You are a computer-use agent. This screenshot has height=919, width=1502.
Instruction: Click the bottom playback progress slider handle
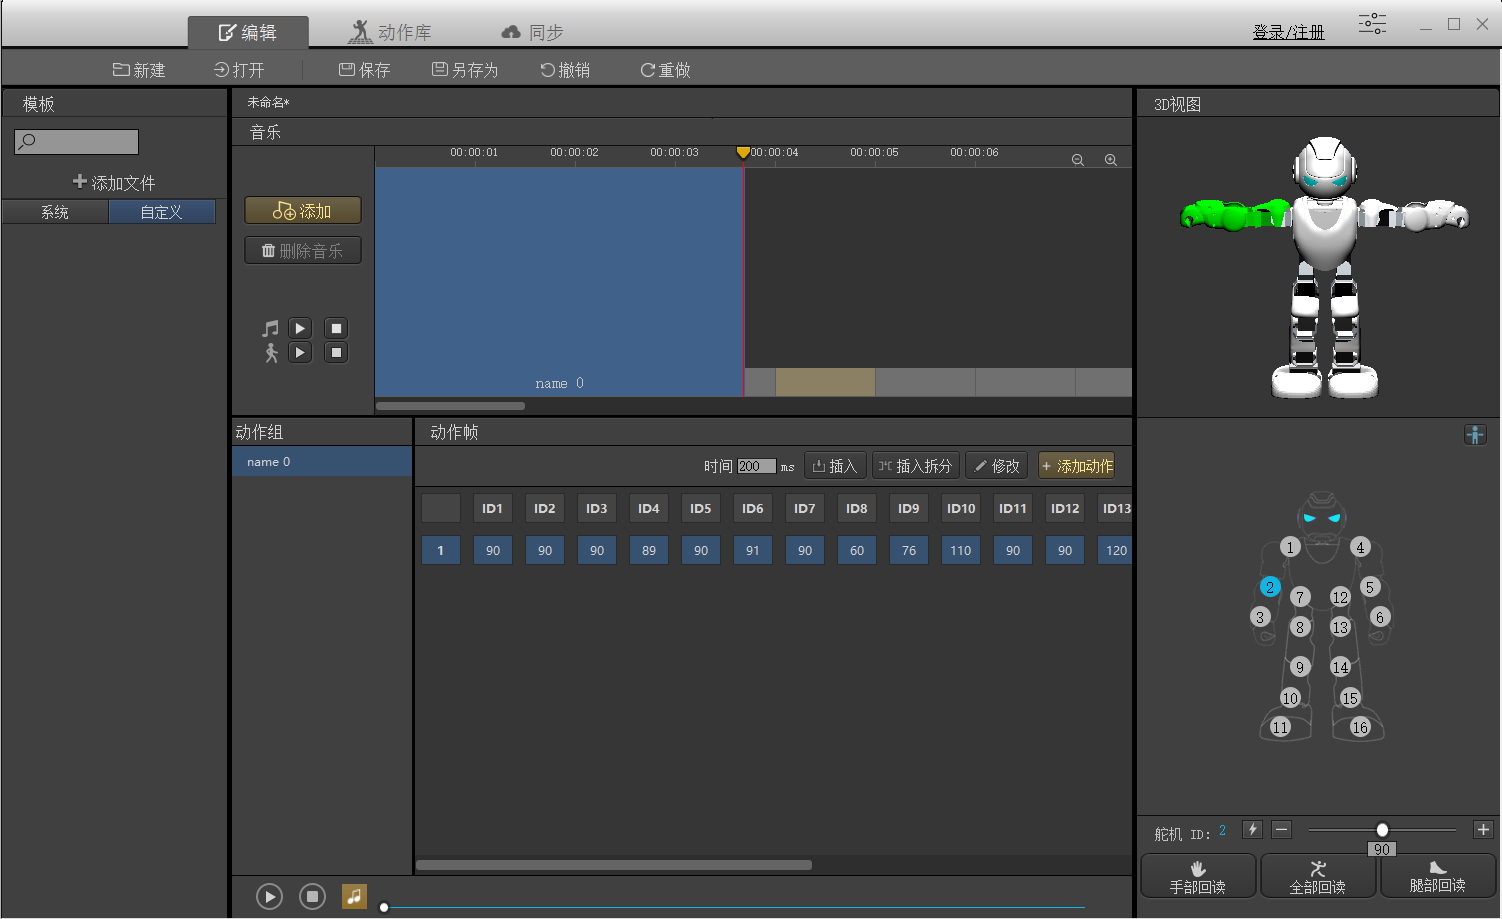click(384, 907)
